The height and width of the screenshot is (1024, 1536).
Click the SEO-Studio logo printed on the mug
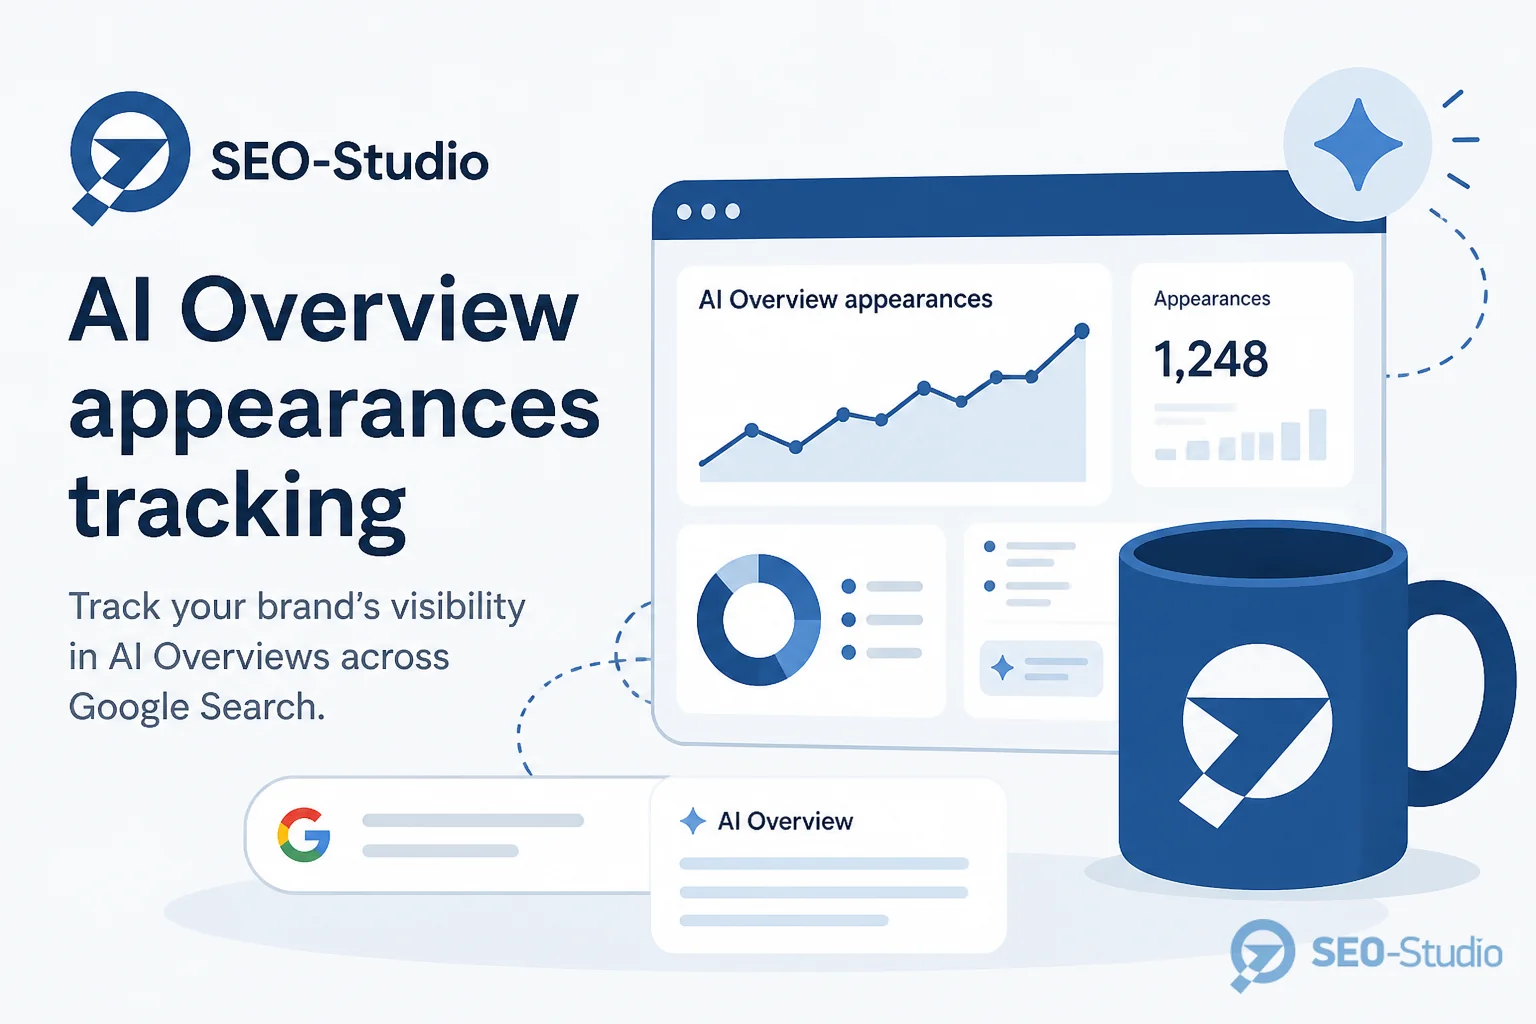(1256, 735)
